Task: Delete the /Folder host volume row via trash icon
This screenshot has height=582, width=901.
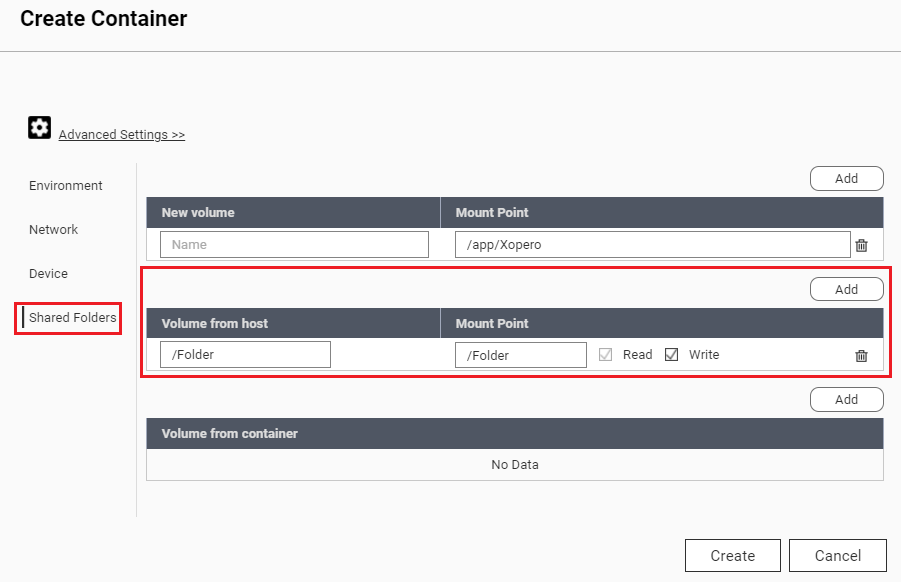Action: click(862, 354)
